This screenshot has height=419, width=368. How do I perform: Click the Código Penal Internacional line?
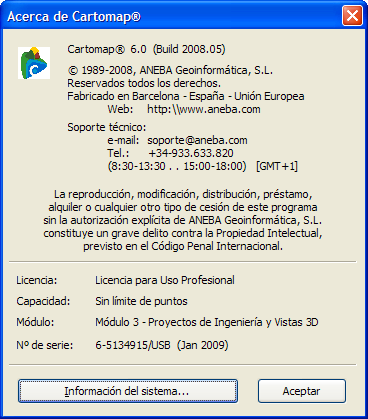point(183,246)
